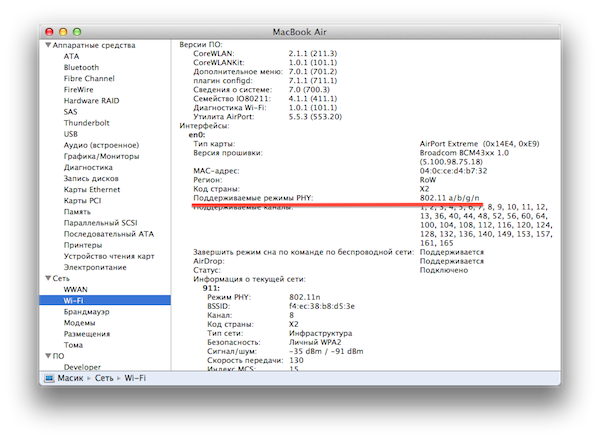The image size is (600, 440).
Task: Select the highlighted Wi-Fi item
Action: pos(105,300)
